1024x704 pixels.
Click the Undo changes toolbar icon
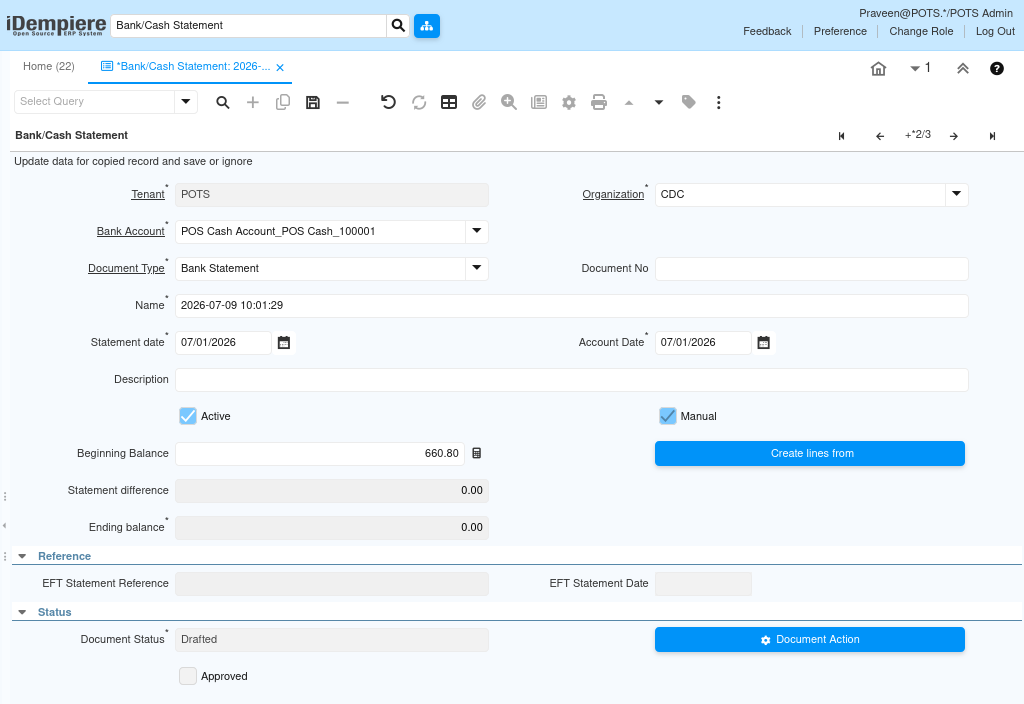tap(389, 103)
